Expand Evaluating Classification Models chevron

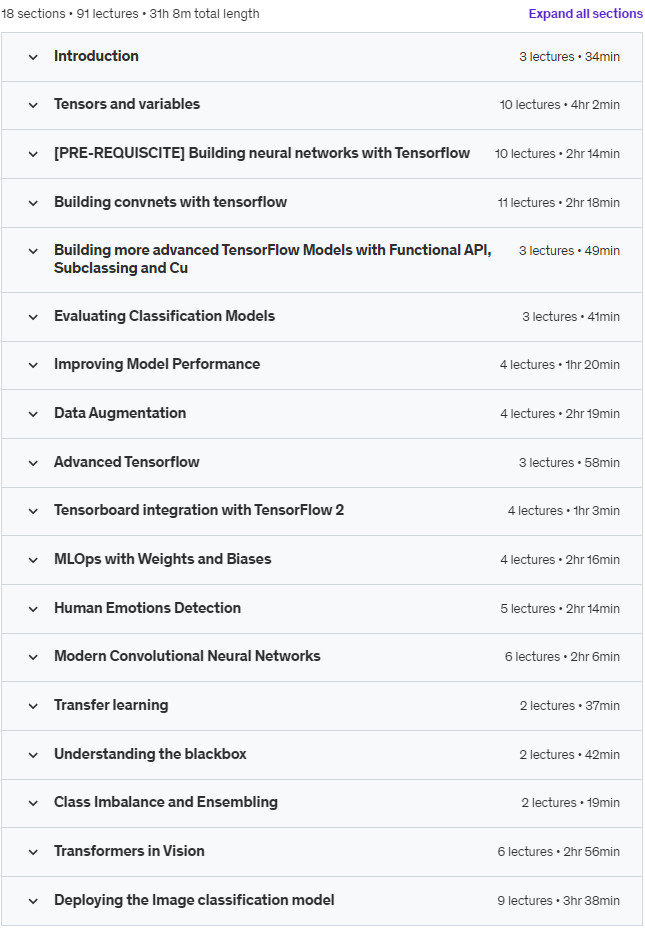point(33,317)
